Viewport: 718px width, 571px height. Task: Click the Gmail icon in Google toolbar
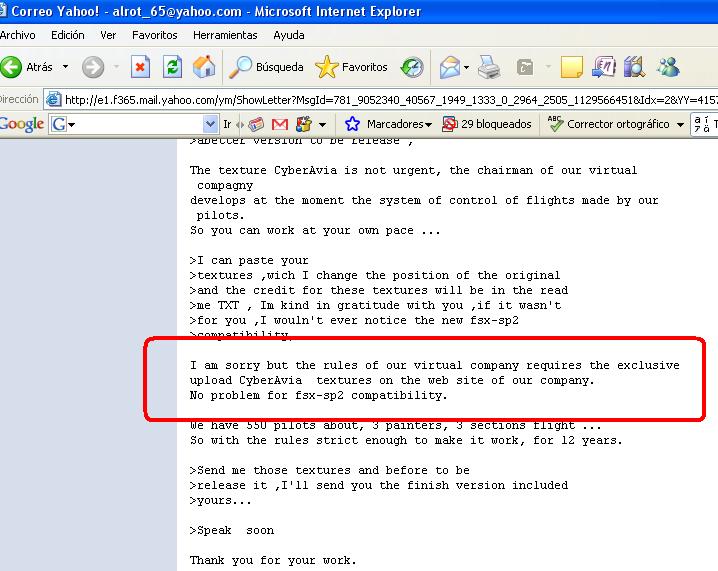[x=280, y=125]
